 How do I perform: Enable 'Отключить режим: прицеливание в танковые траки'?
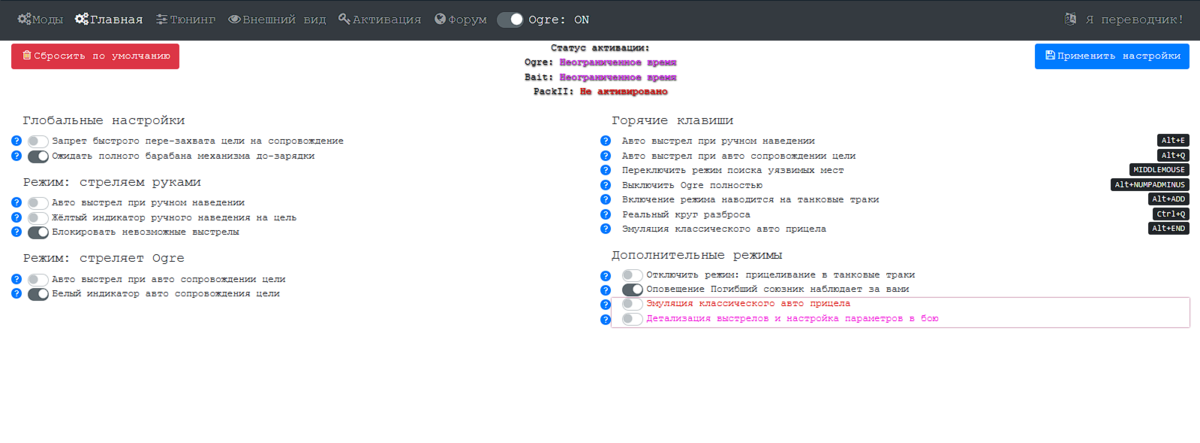pos(632,275)
